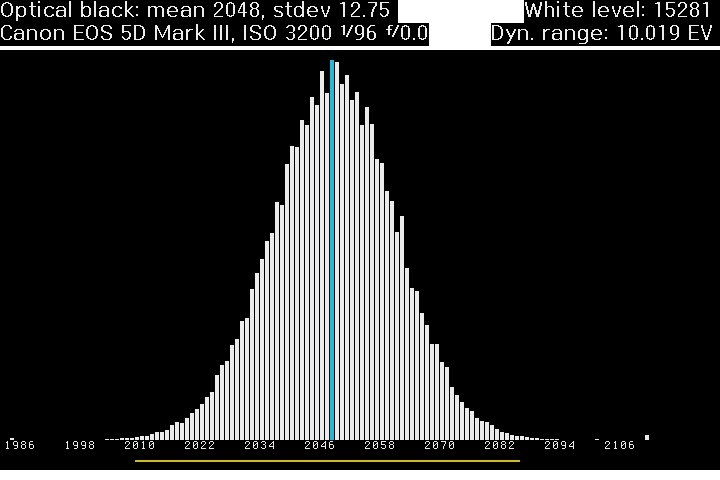Click the small outlier square right of 2106
This screenshot has width=720, height=480.
[647, 437]
